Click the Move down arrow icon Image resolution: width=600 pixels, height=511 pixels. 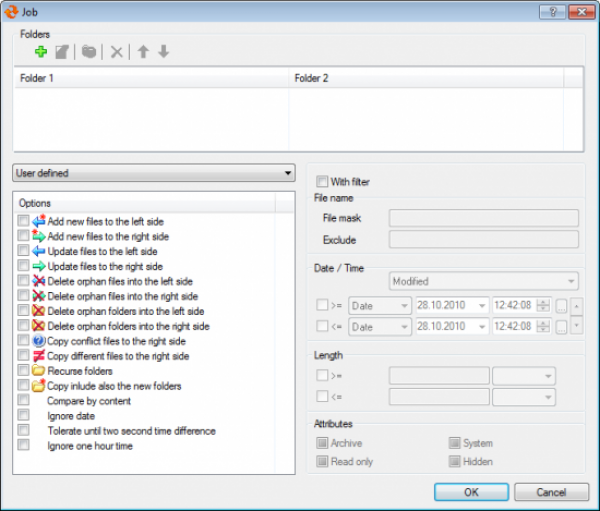tap(163, 52)
